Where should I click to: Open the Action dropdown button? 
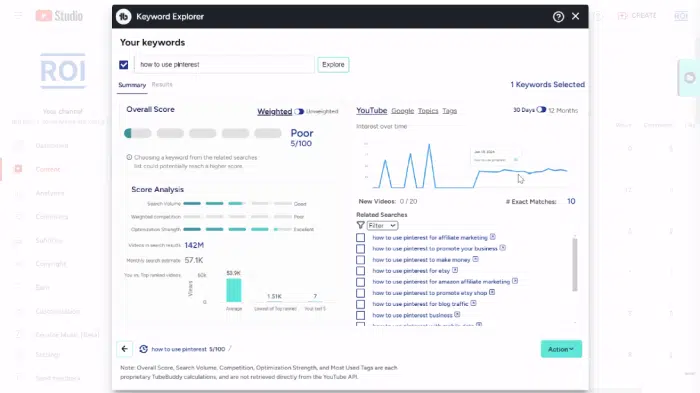point(561,349)
